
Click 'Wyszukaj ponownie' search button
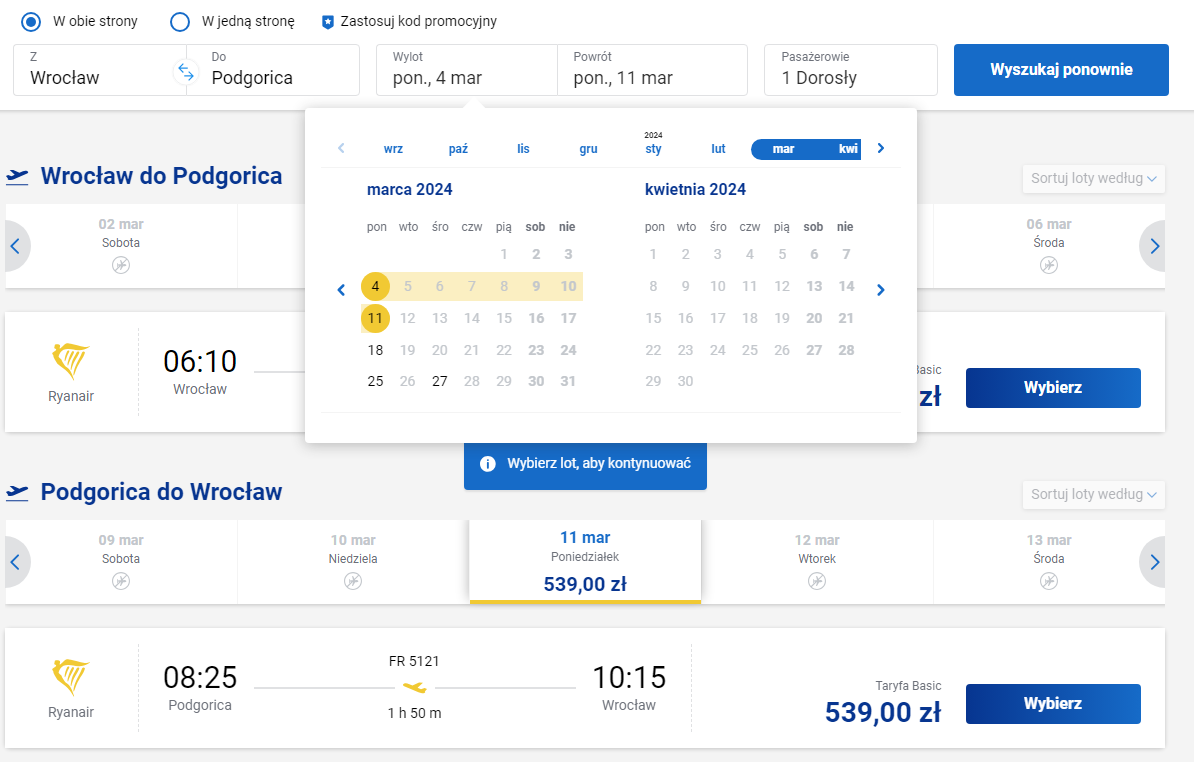[1061, 70]
